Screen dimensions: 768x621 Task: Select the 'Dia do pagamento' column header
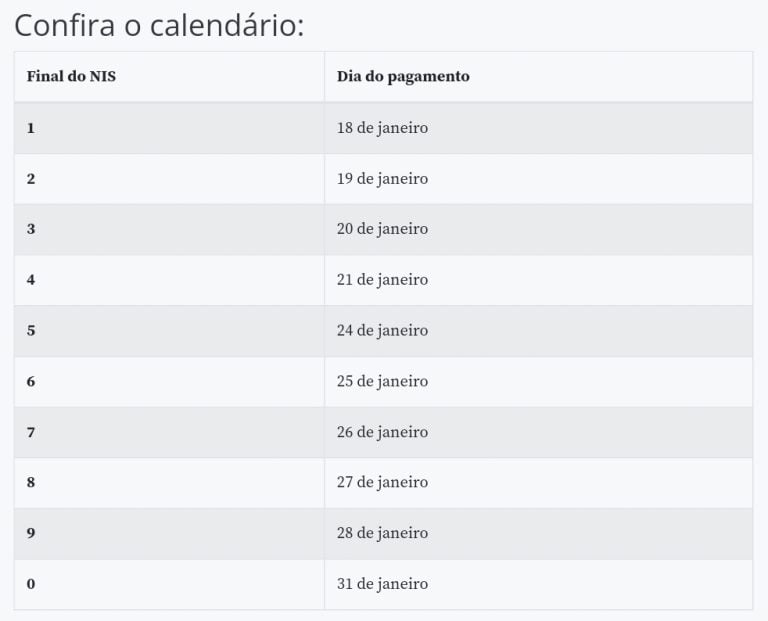[538, 76]
